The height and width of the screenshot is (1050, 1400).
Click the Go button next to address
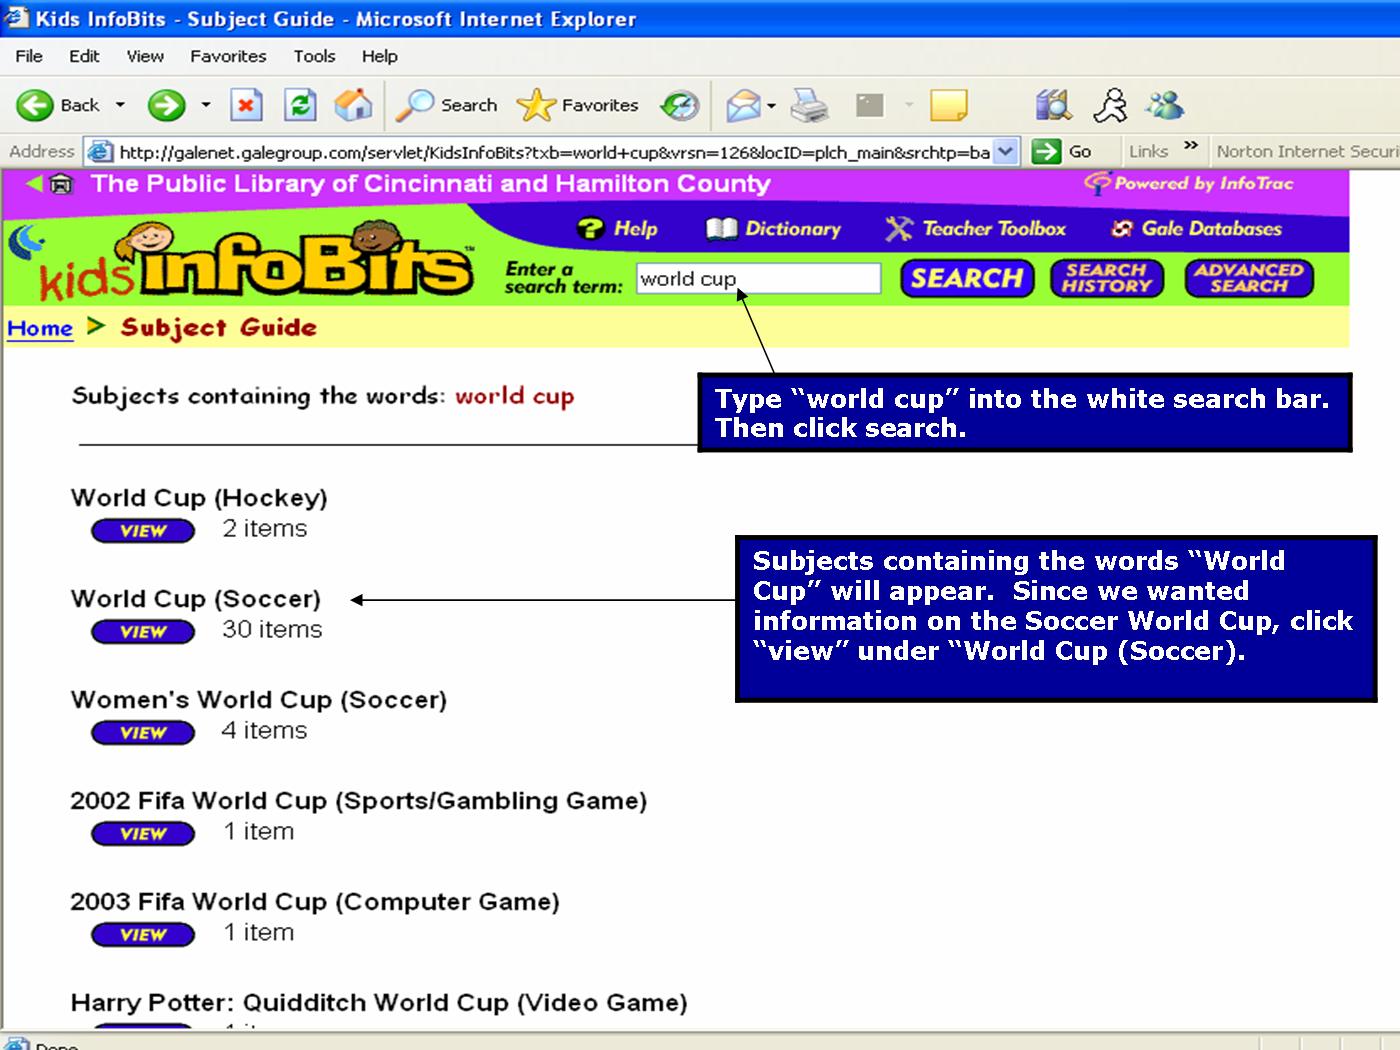(1062, 152)
